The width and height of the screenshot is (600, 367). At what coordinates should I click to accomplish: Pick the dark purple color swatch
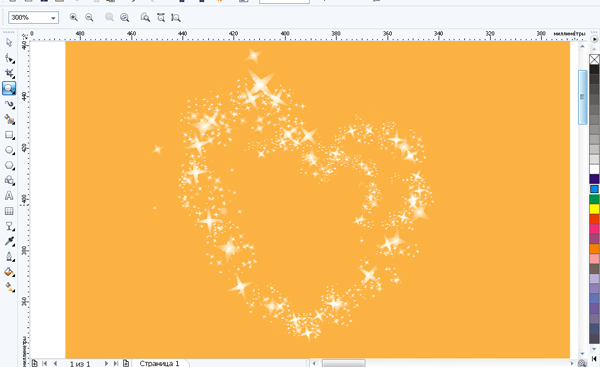[594, 179]
